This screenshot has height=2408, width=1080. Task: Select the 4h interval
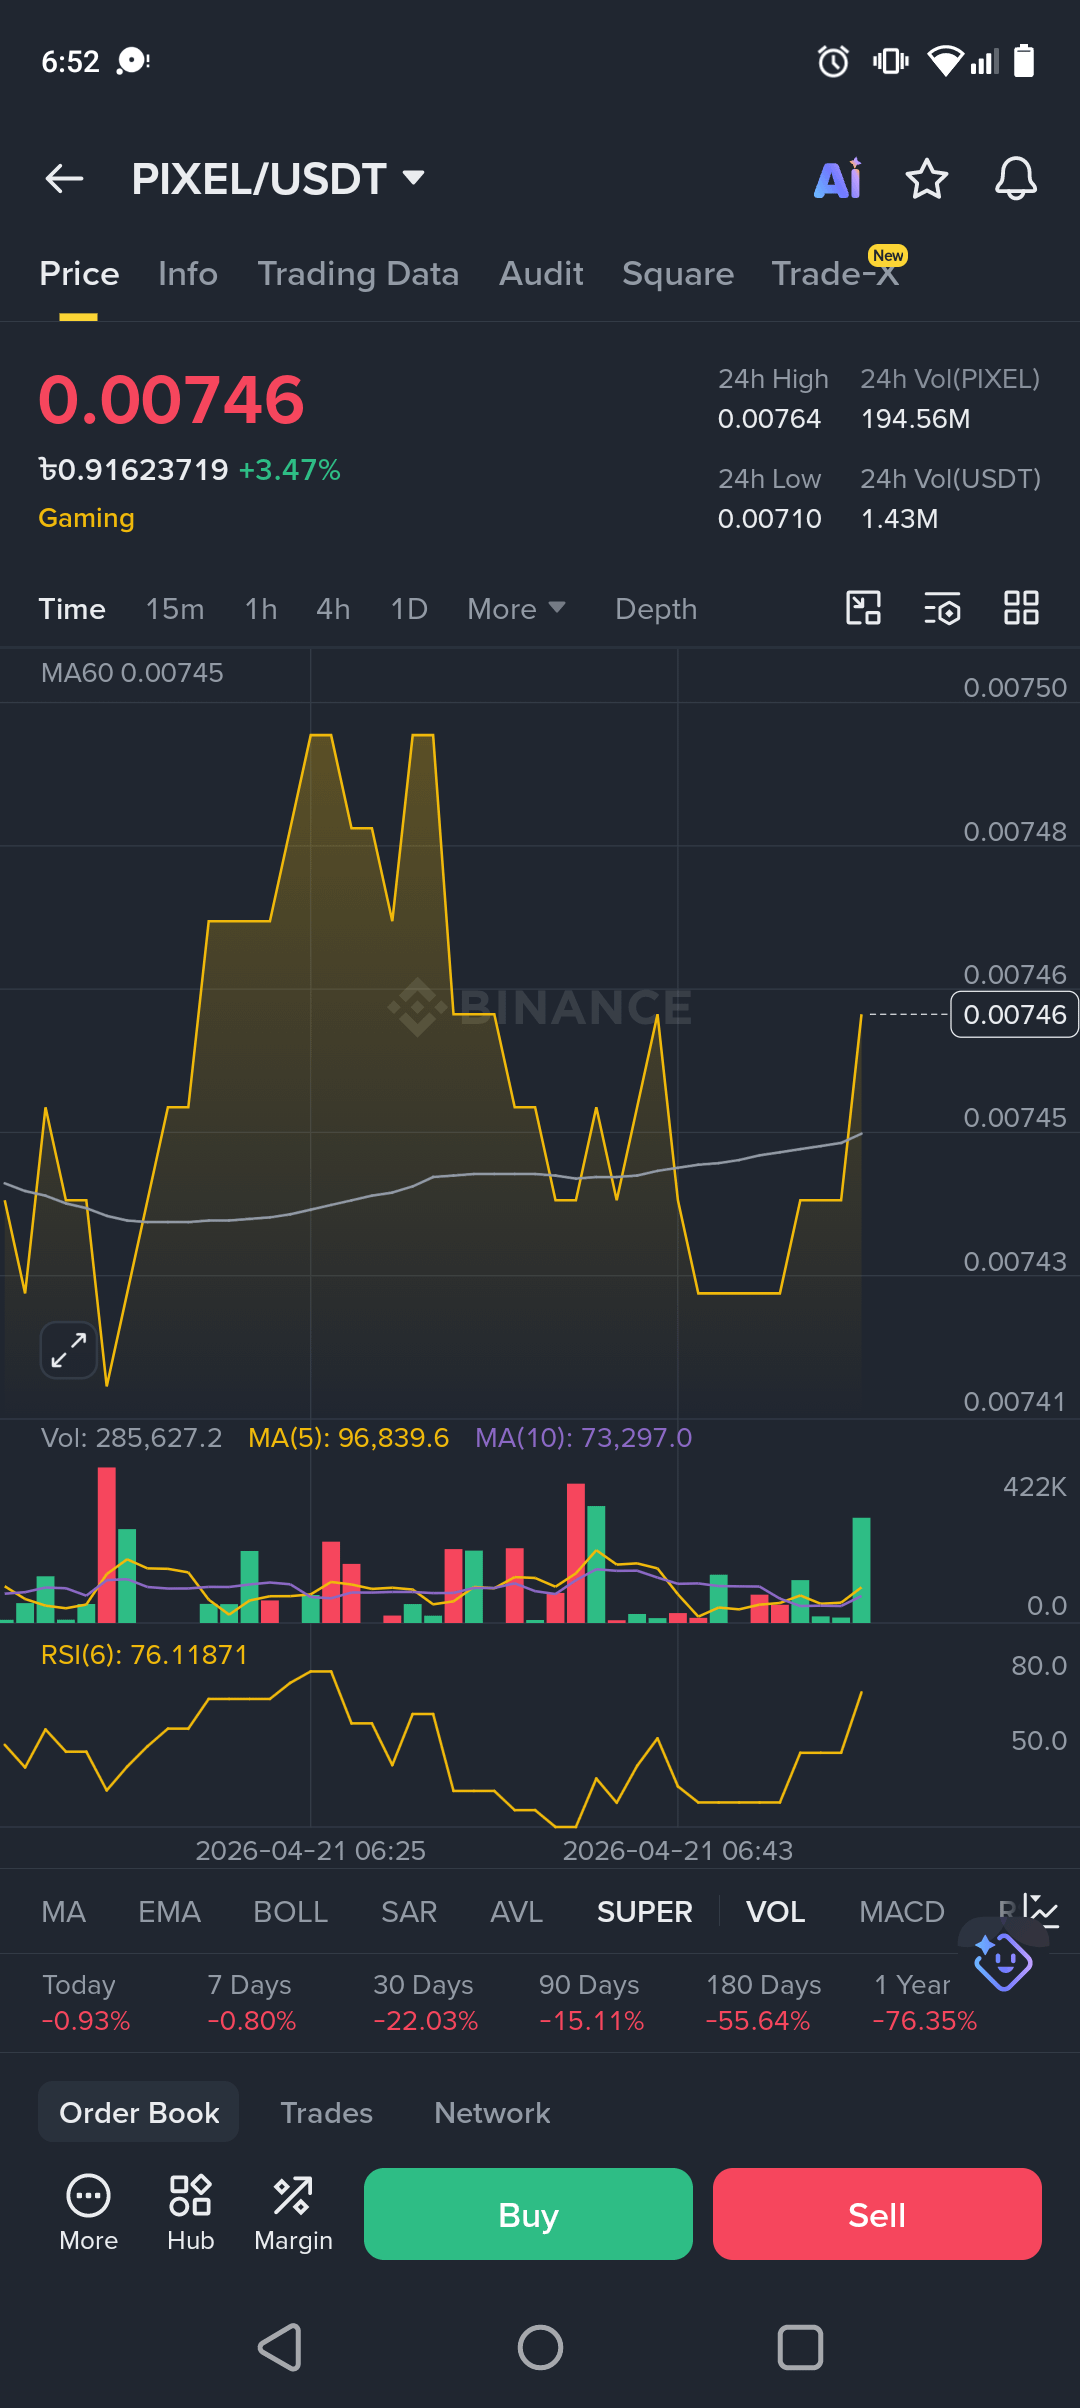tap(333, 609)
